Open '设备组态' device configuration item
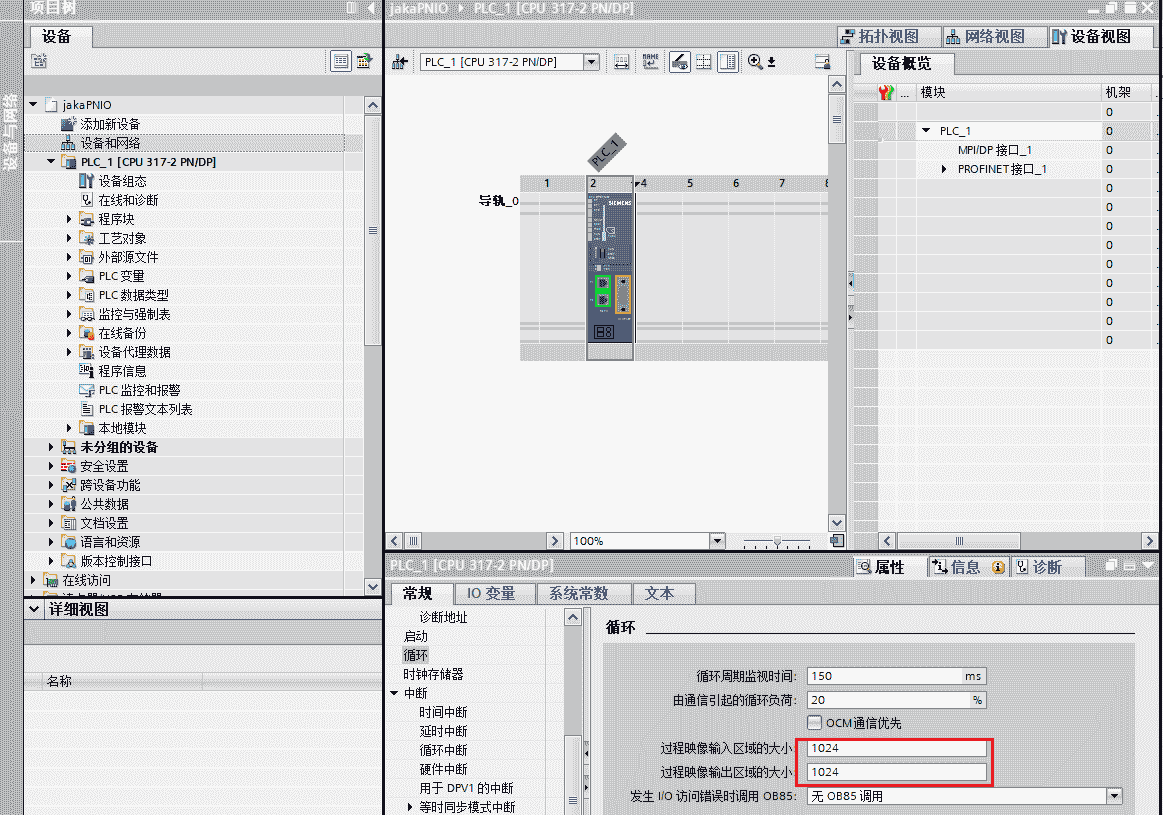1163x815 pixels. pos(122,181)
